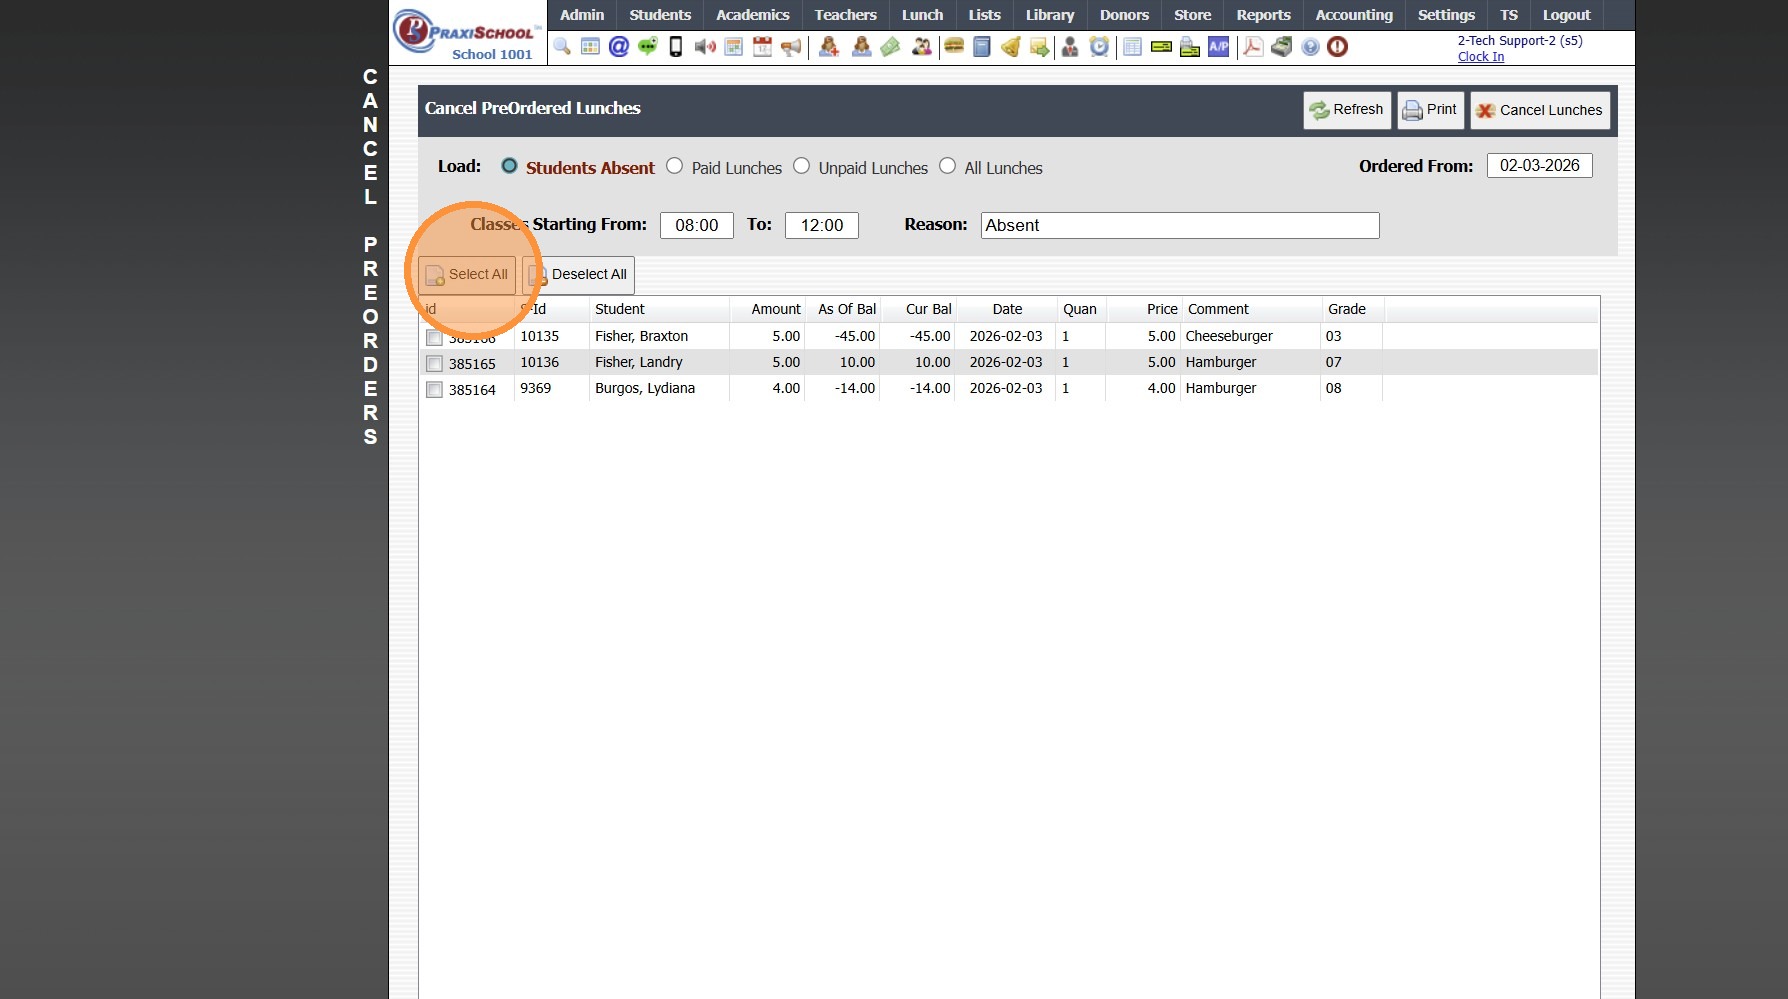
Task: Open the Students menu
Action: click(x=660, y=15)
